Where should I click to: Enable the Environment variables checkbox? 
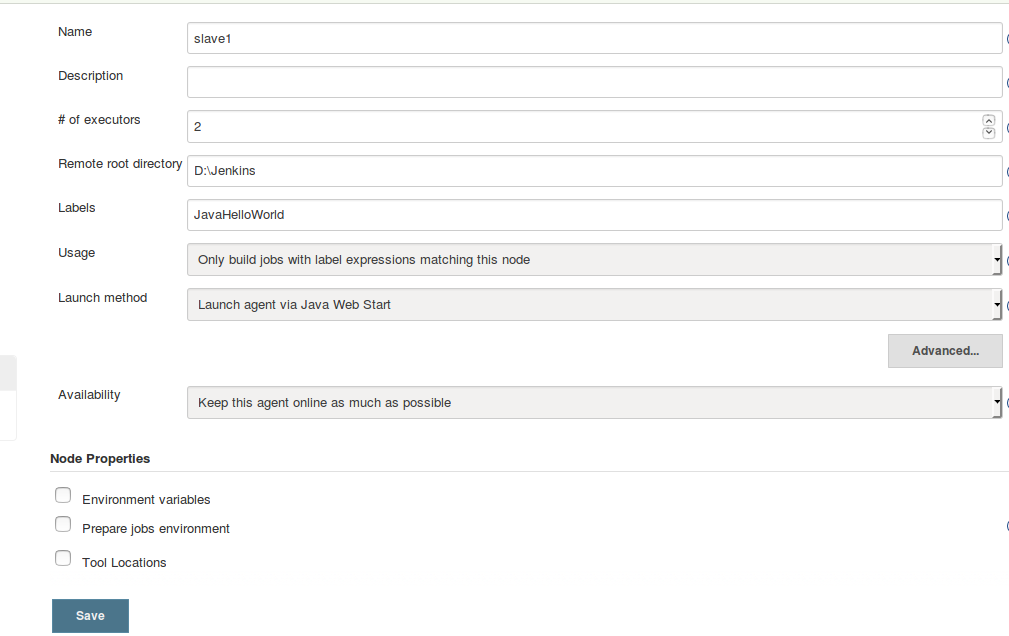(x=63, y=495)
